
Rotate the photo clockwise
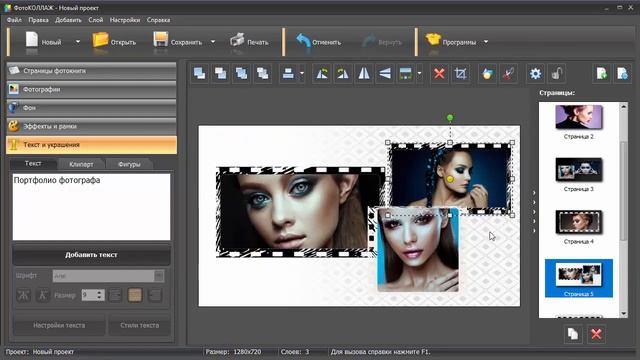(343, 74)
